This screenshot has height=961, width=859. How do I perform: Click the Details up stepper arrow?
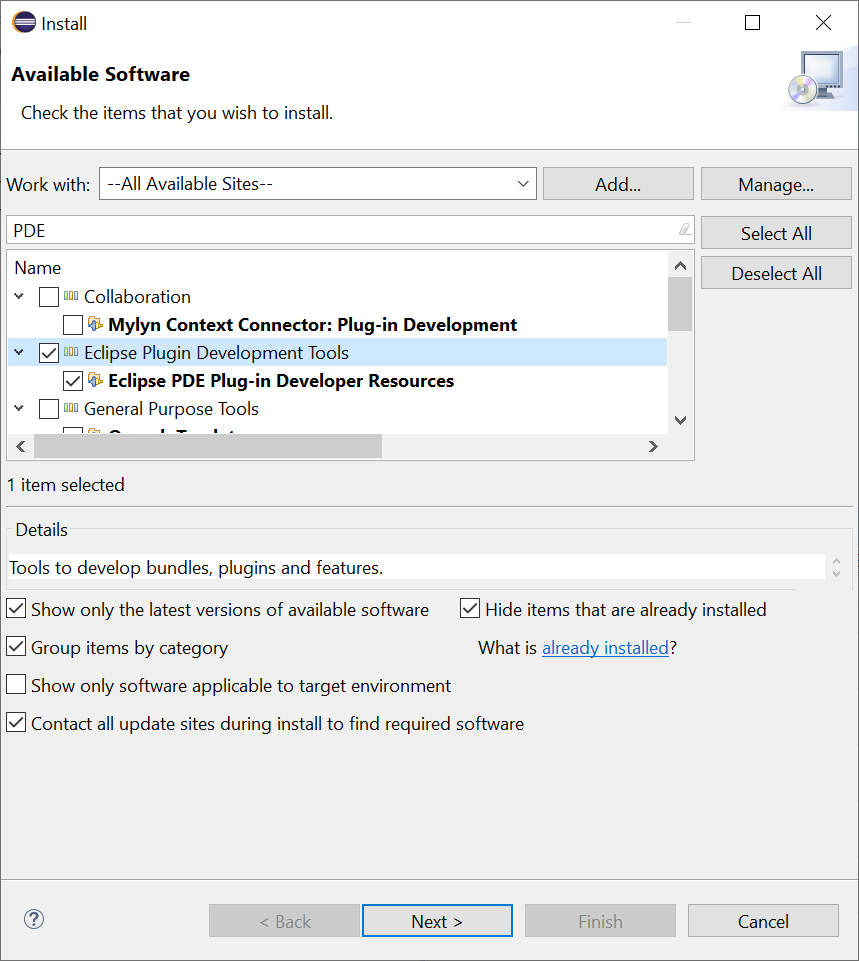[x=836, y=561]
